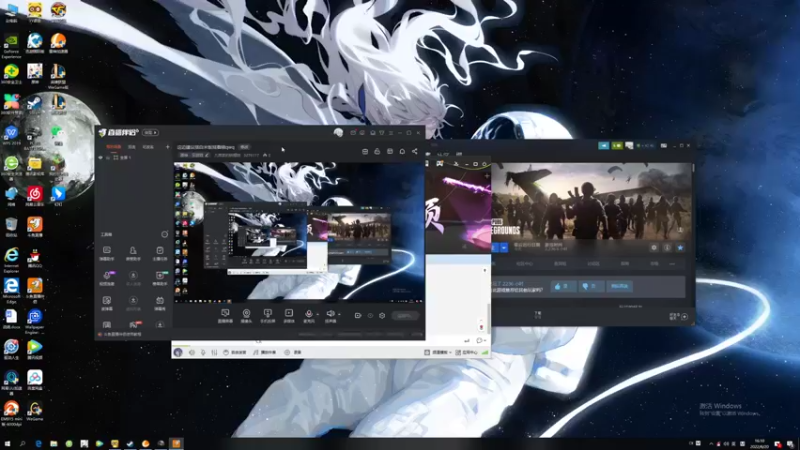Screen dimensions: 800x450
Task: Open the speaker dropdown arrow
Action: [x=339, y=314]
